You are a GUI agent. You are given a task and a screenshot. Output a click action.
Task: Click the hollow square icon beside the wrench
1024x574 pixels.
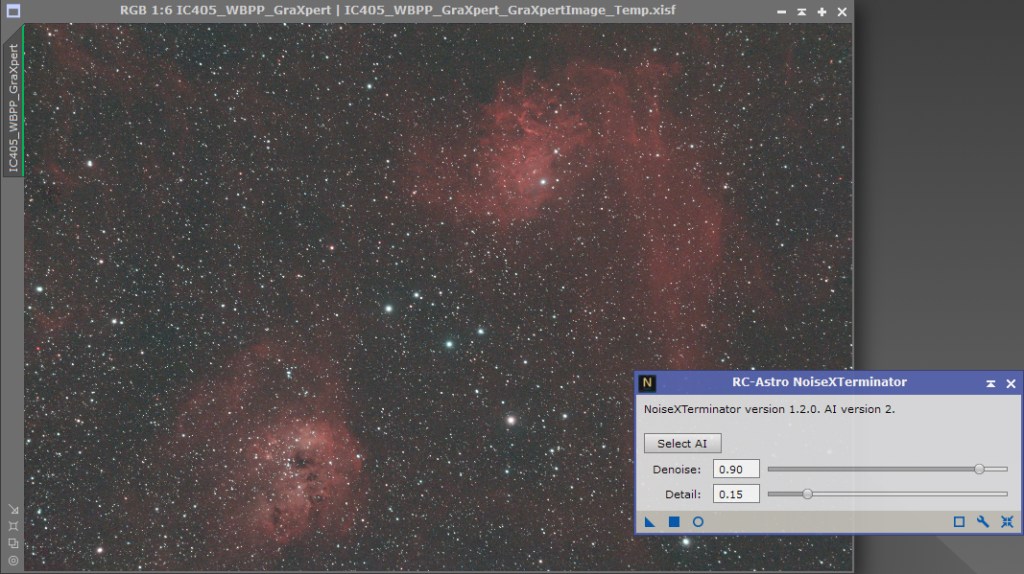(x=959, y=521)
